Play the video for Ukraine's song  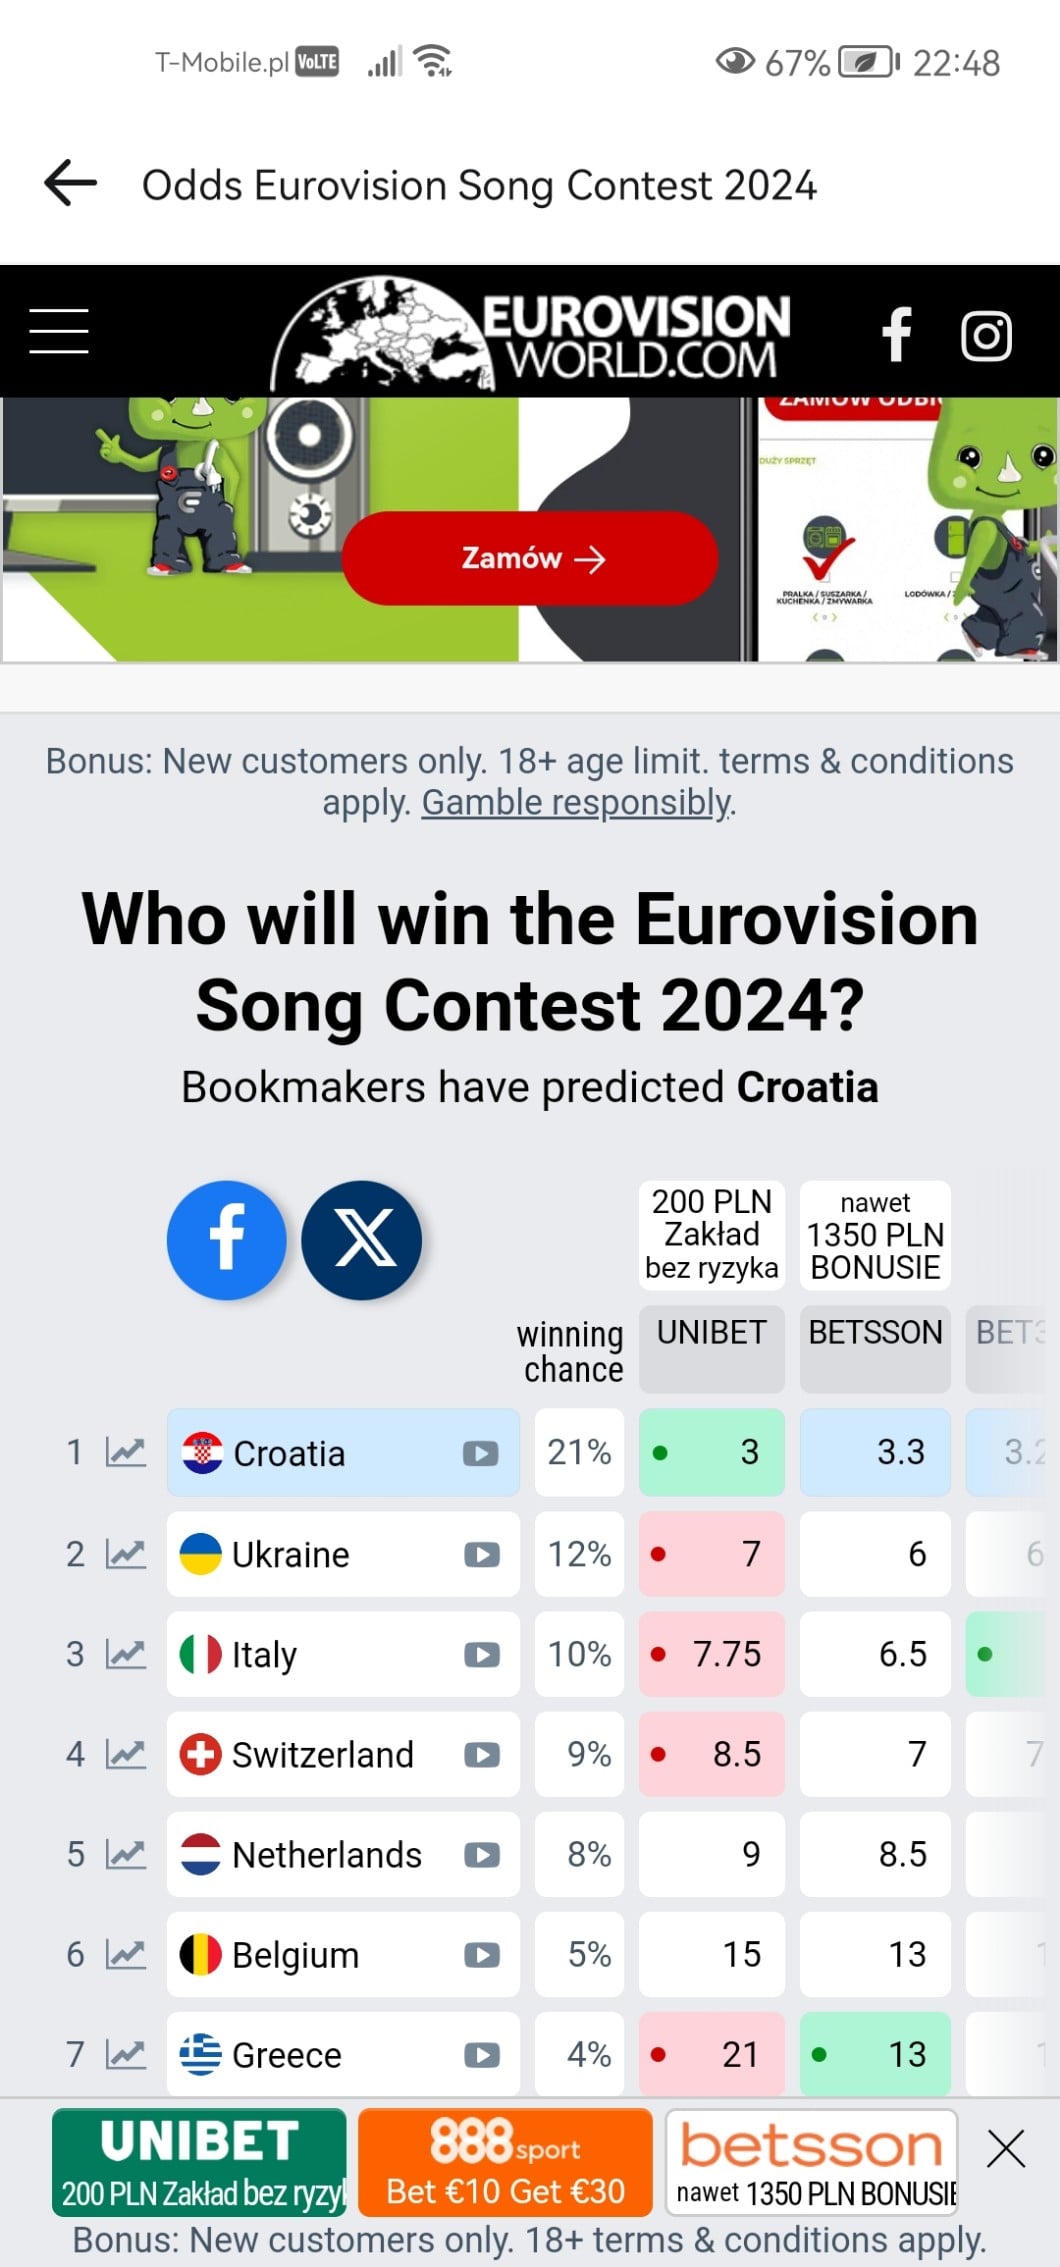481,1555
